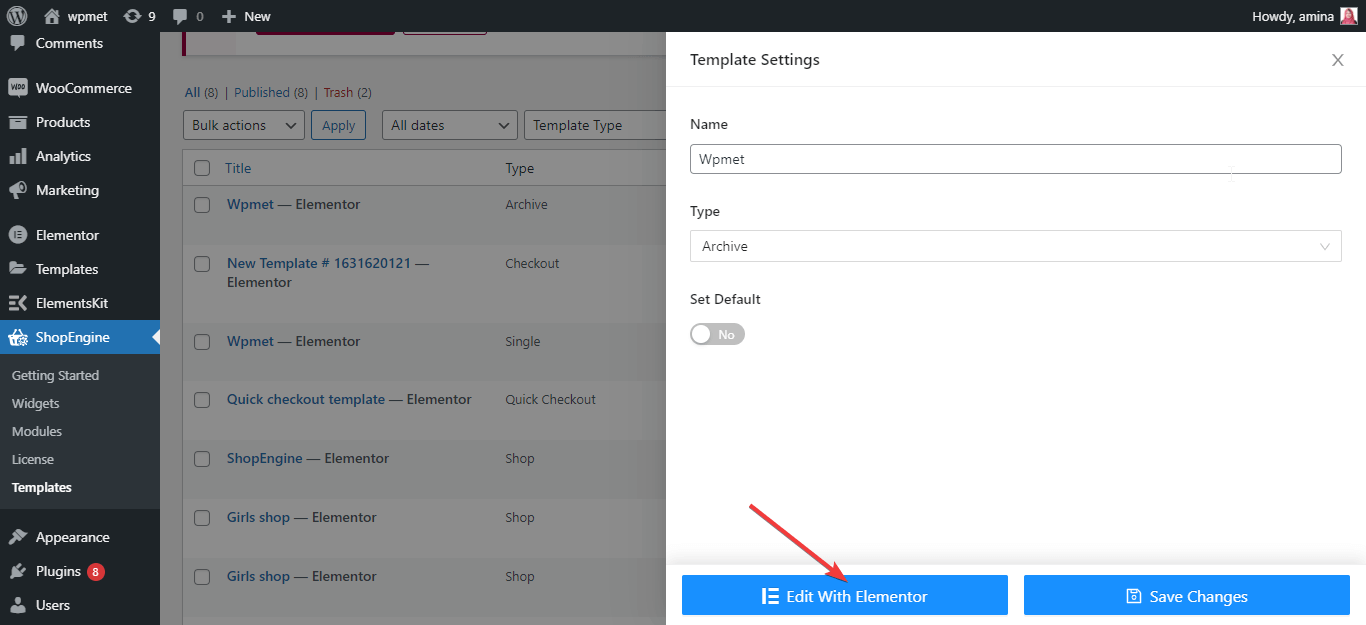
Task: Open the Getting Started submenu item
Action: (55, 375)
